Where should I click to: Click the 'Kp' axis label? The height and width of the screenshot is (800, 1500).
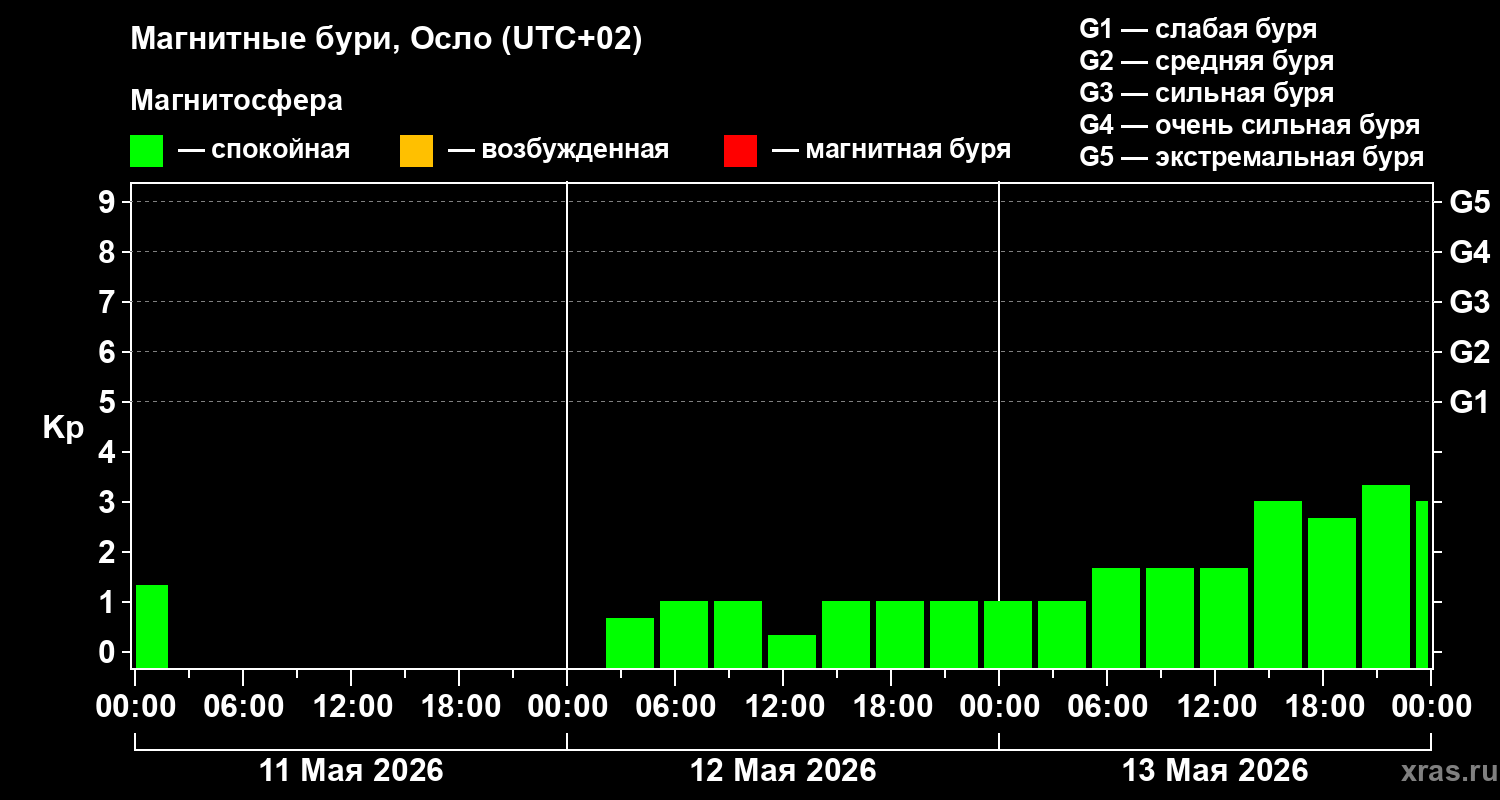(x=63, y=429)
